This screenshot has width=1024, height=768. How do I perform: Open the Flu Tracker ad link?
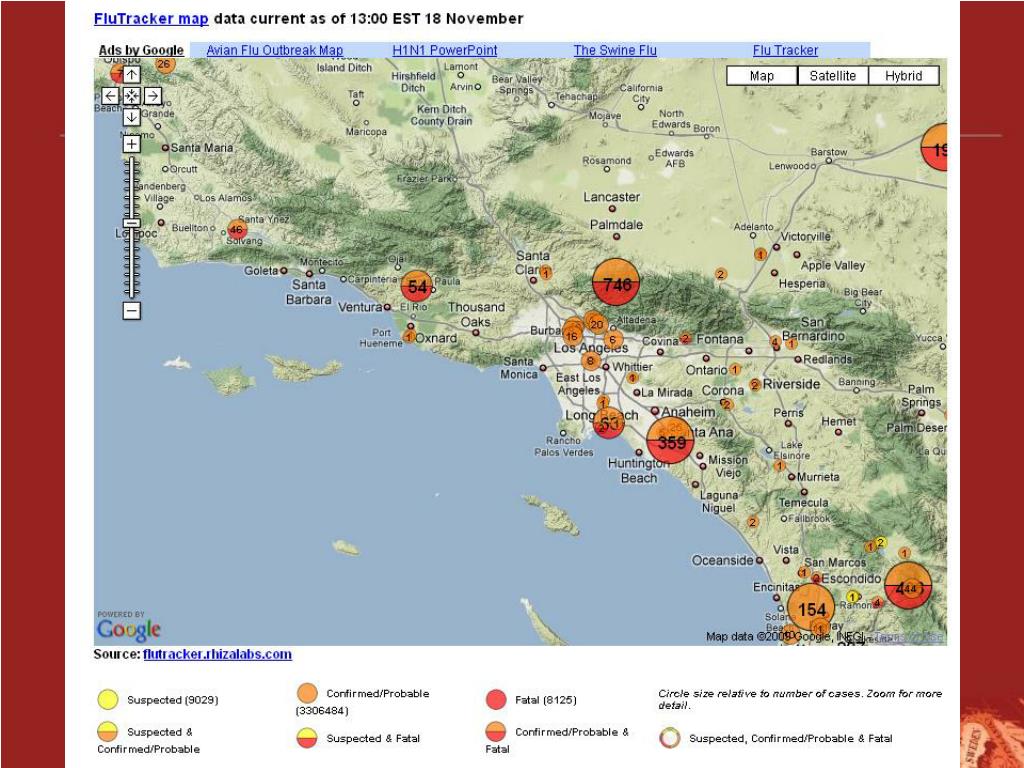pos(785,50)
